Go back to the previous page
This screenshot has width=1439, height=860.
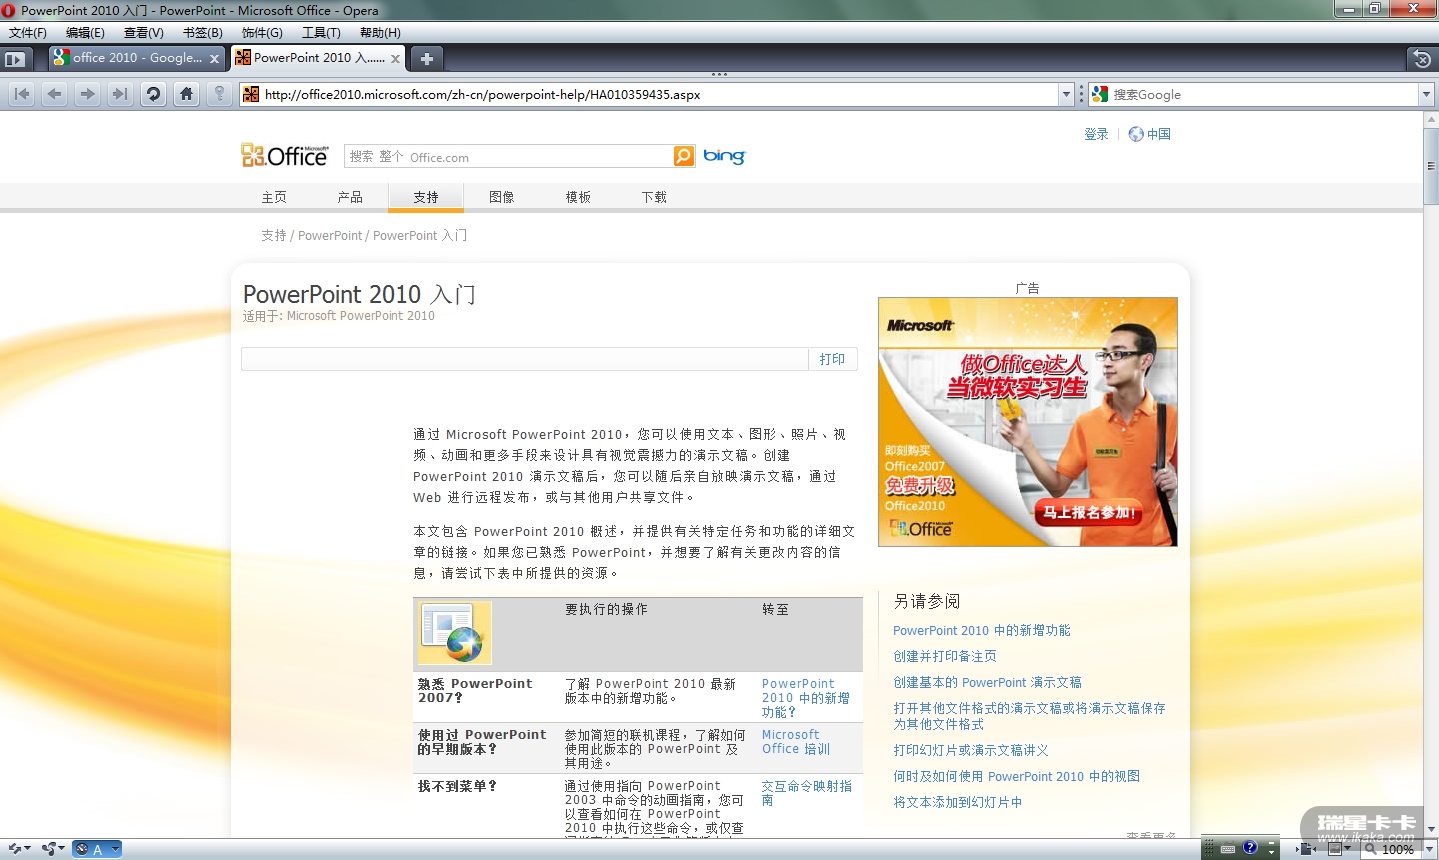55,94
